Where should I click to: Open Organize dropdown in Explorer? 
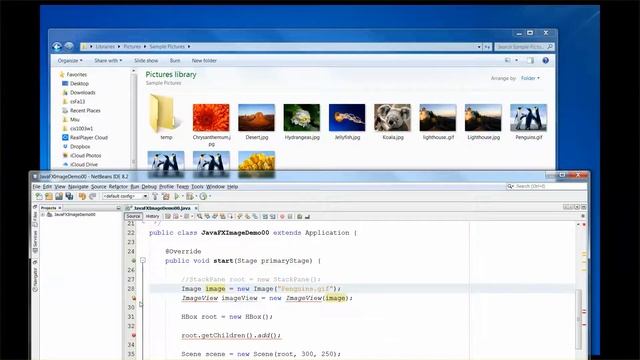[x=70, y=60]
